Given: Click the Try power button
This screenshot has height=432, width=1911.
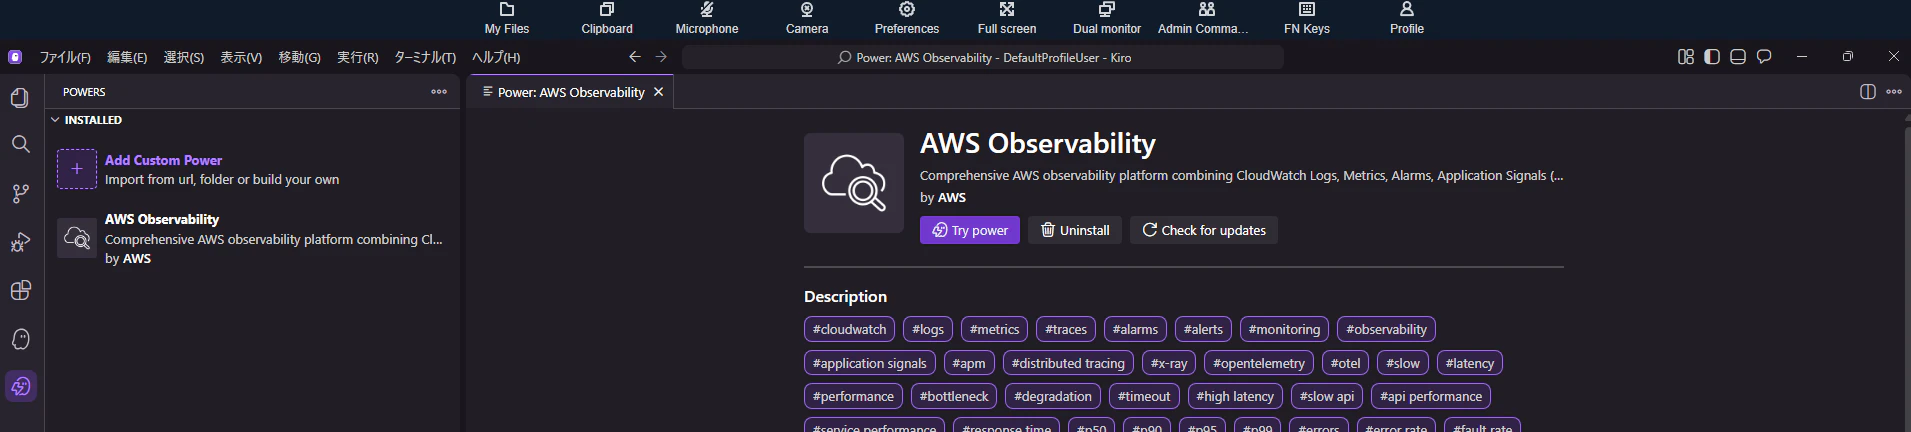Looking at the screenshot, I should point(970,230).
